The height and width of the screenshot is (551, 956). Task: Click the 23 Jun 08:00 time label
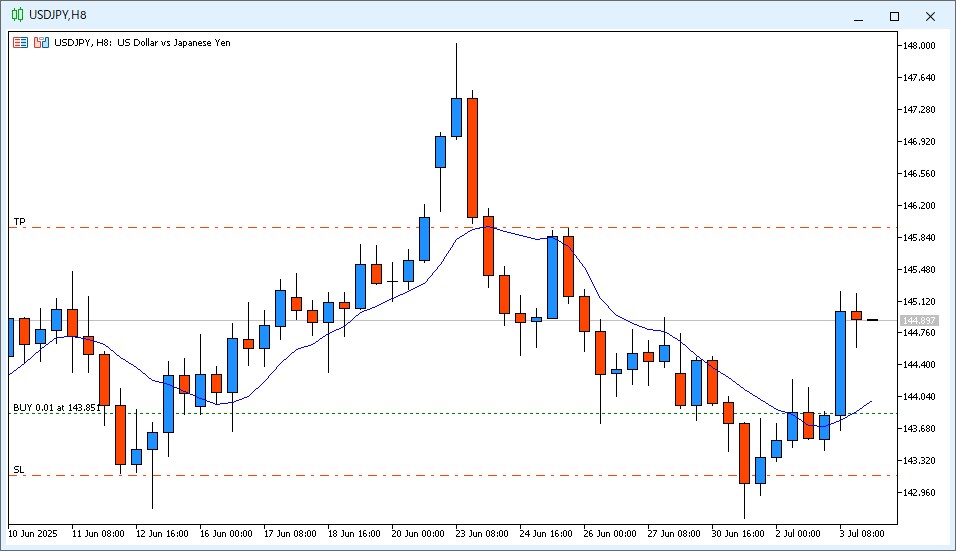pyautogui.click(x=482, y=534)
